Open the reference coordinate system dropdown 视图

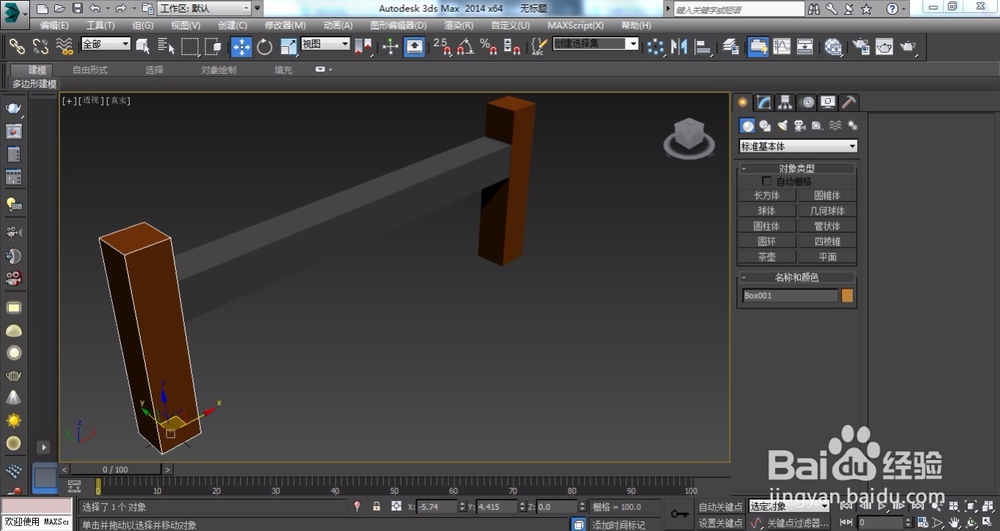[326, 43]
